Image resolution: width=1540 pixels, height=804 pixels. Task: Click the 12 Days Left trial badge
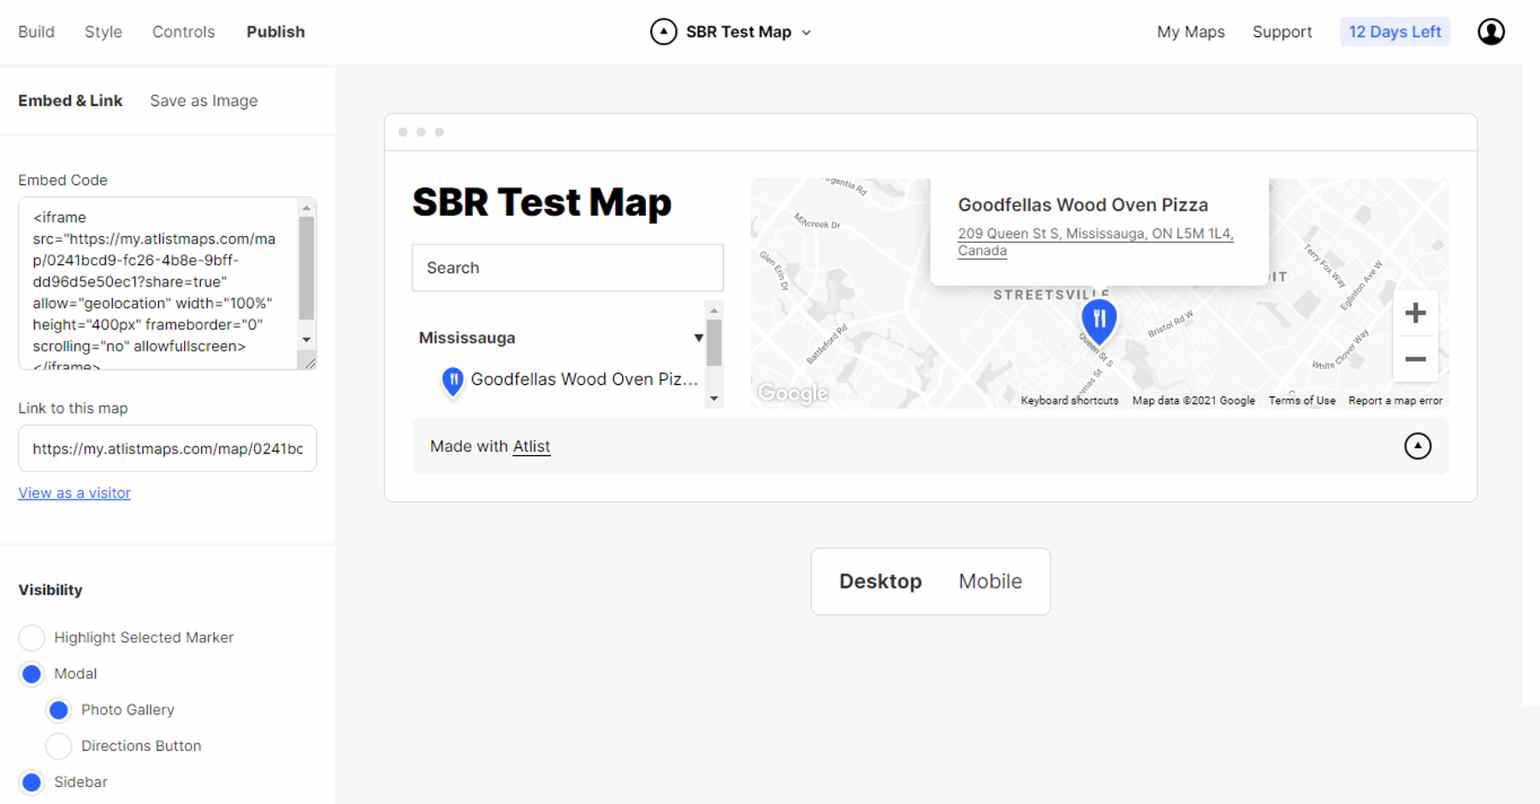point(1395,32)
